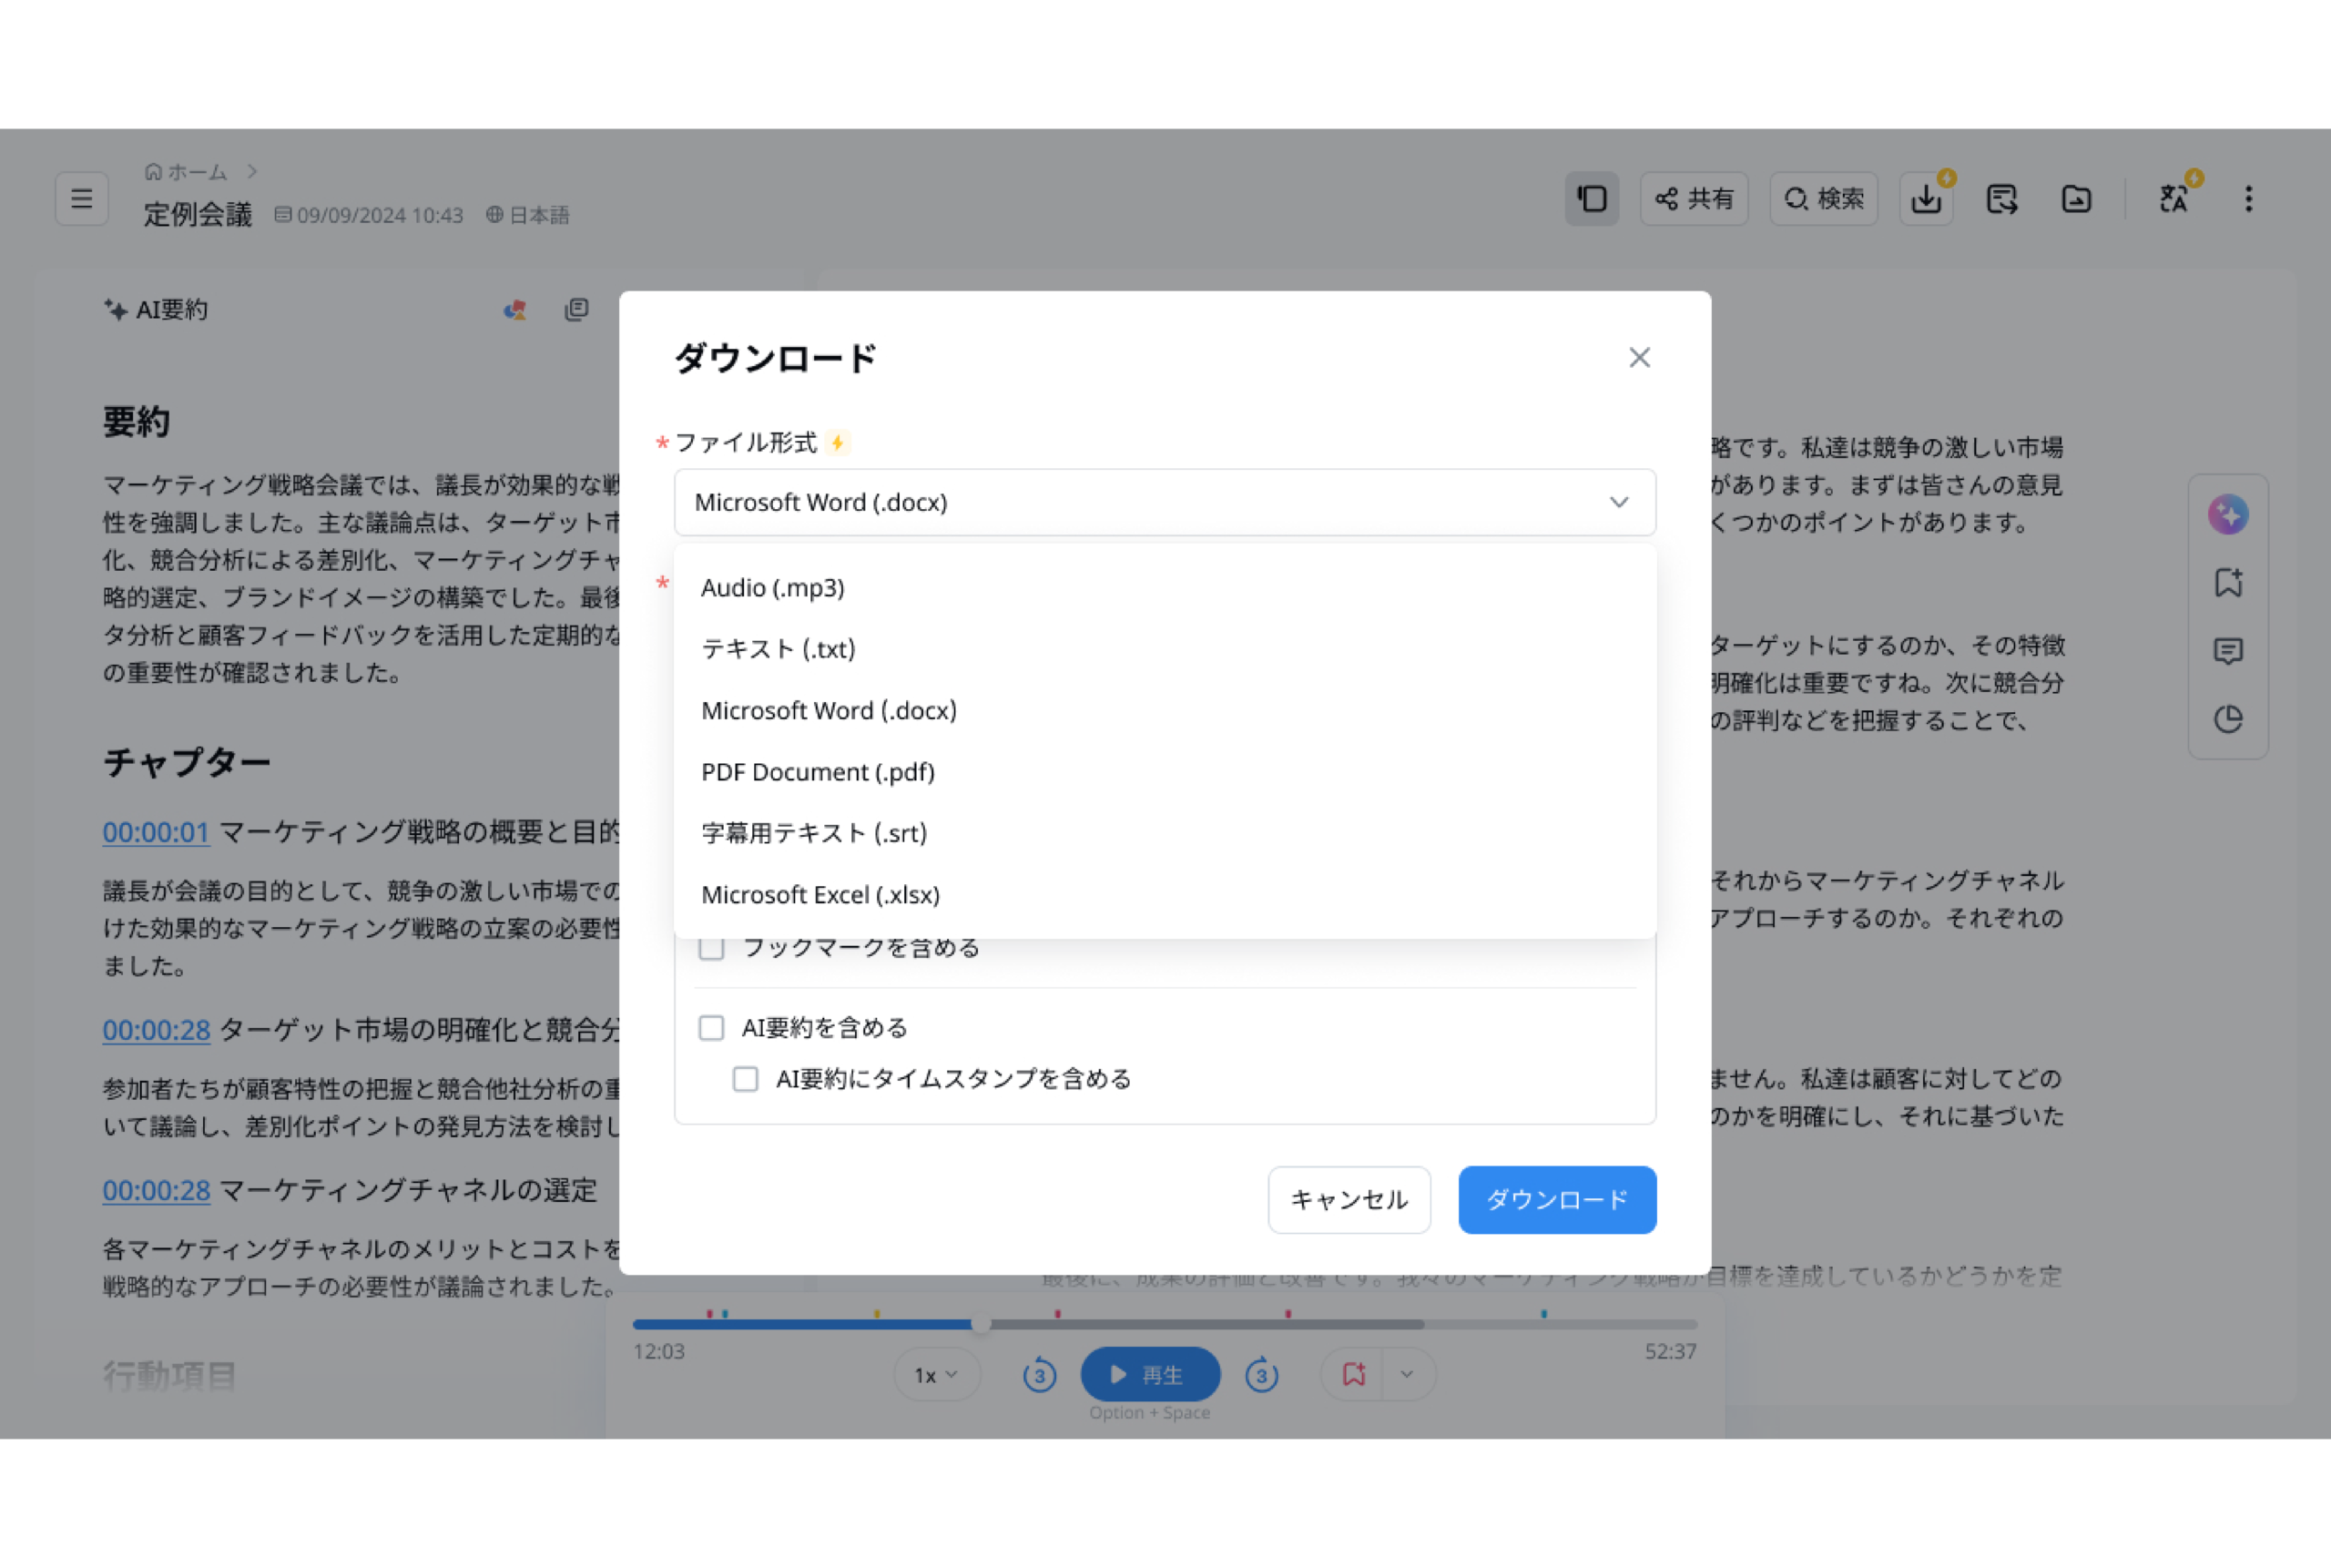The width and height of the screenshot is (2331, 1568).
Task: Open the download icon in toolbar
Action: [1926, 199]
